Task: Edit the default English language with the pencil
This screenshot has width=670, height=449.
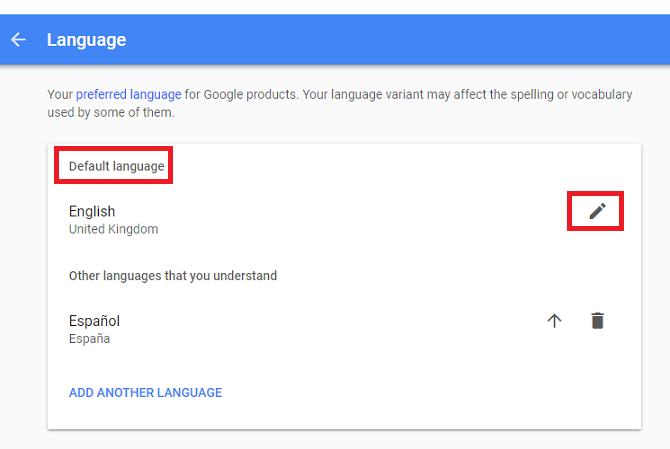Action: coord(597,210)
